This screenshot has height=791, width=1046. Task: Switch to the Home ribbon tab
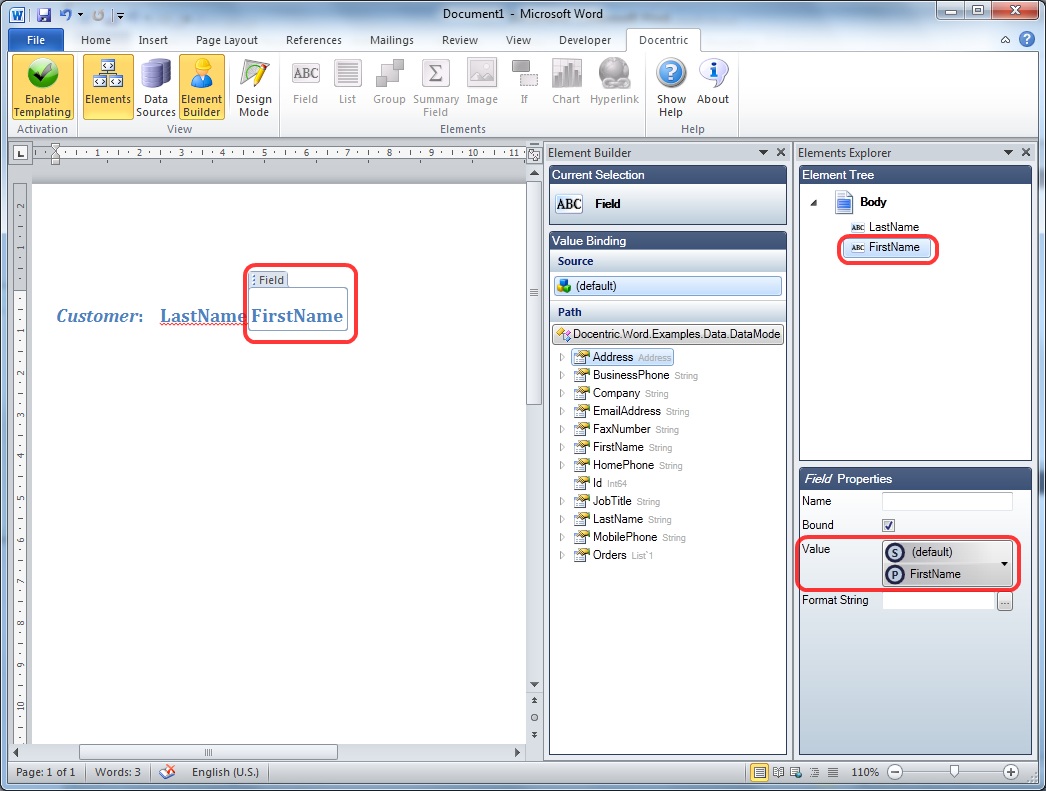96,40
